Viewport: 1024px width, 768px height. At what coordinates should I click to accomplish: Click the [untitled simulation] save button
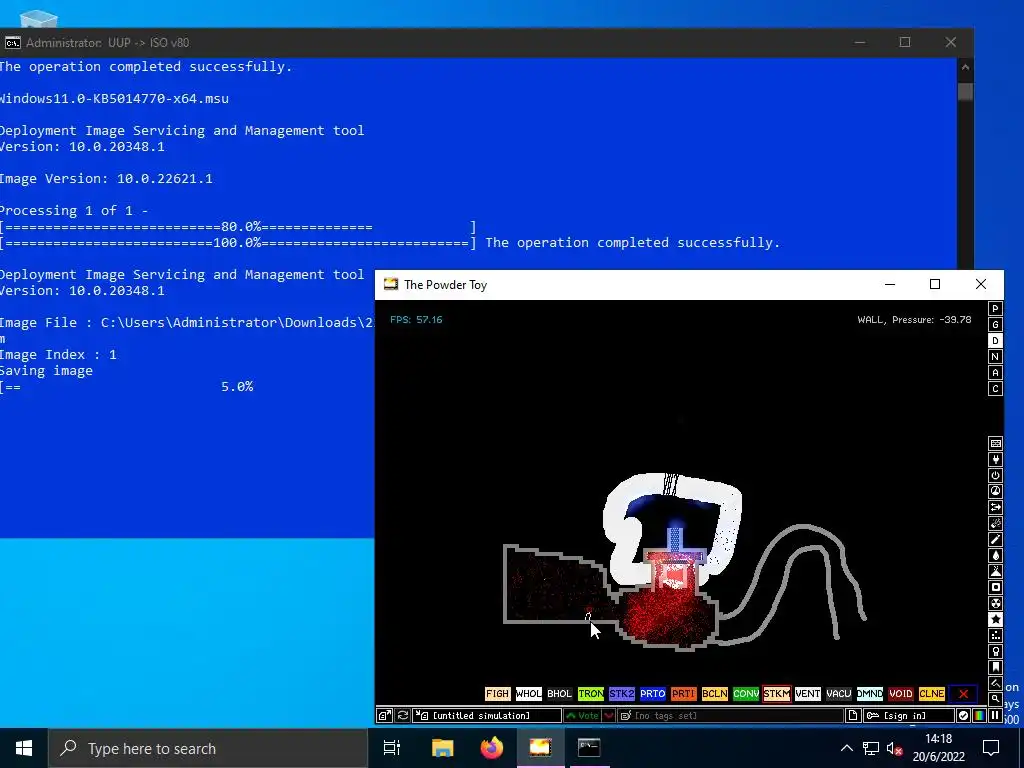[x=487, y=716]
